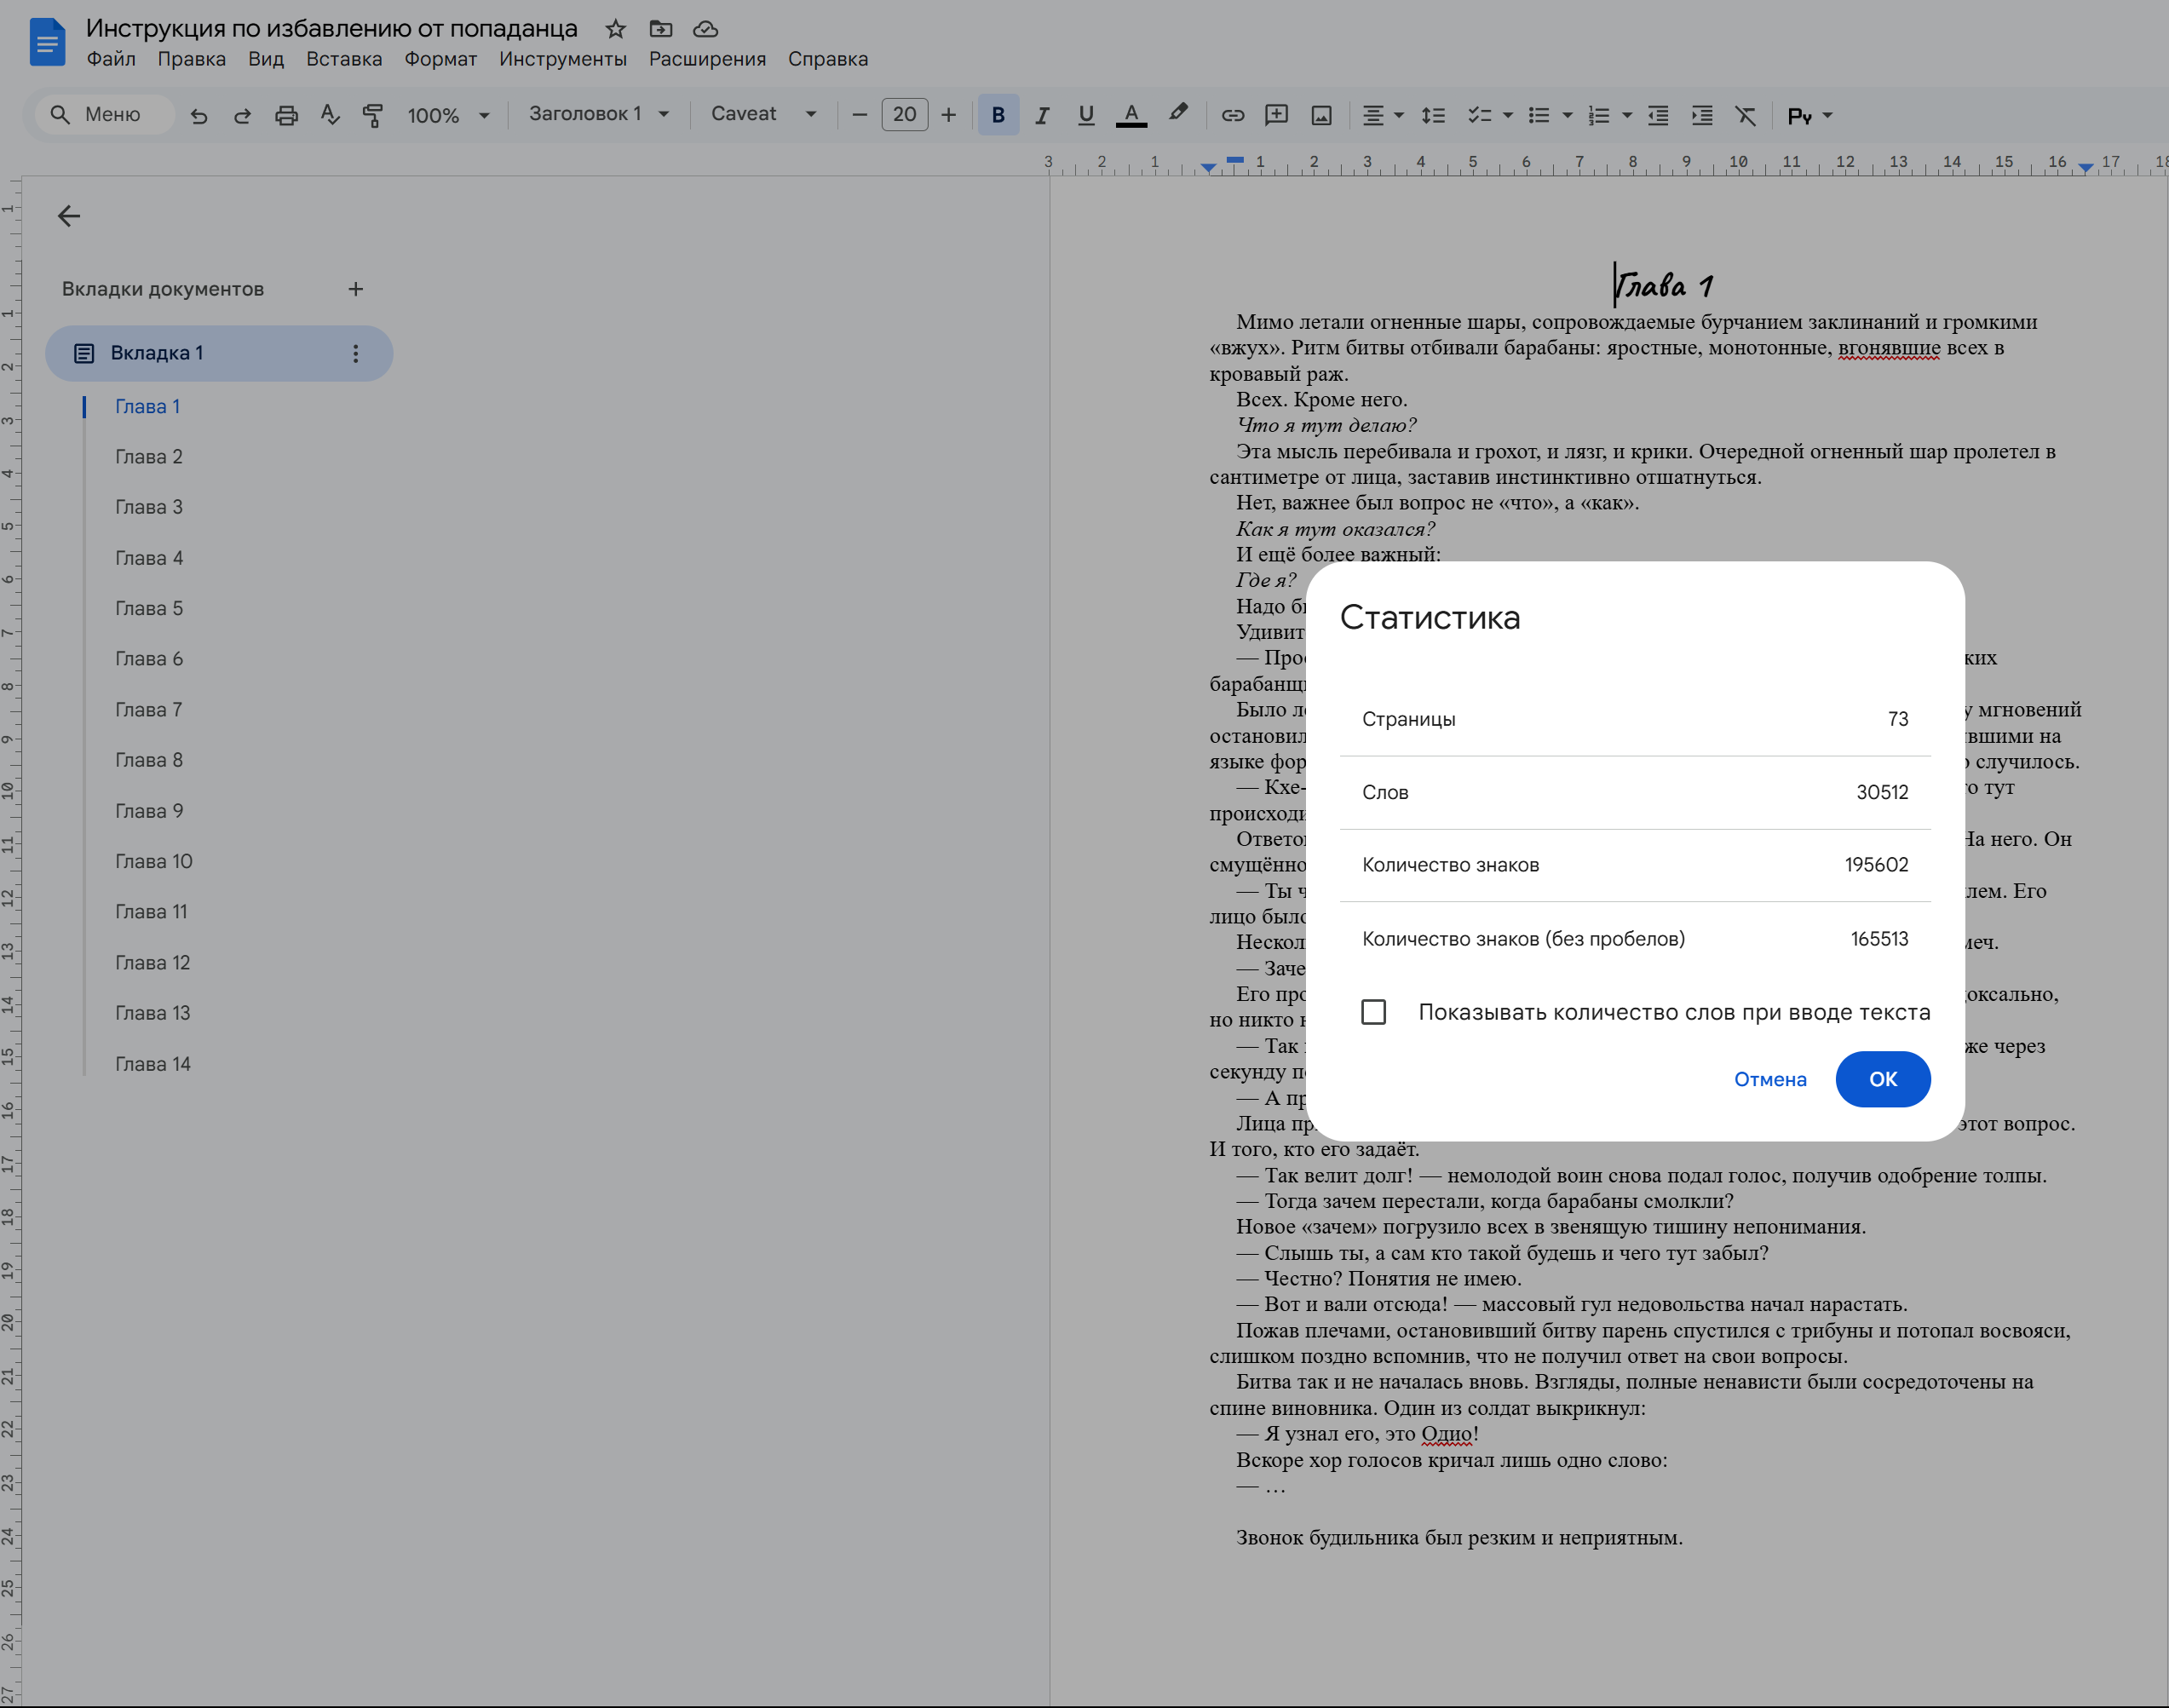Image resolution: width=2169 pixels, height=1708 pixels.
Task: Toggle italic formatting button
Action: coord(1041,116)
